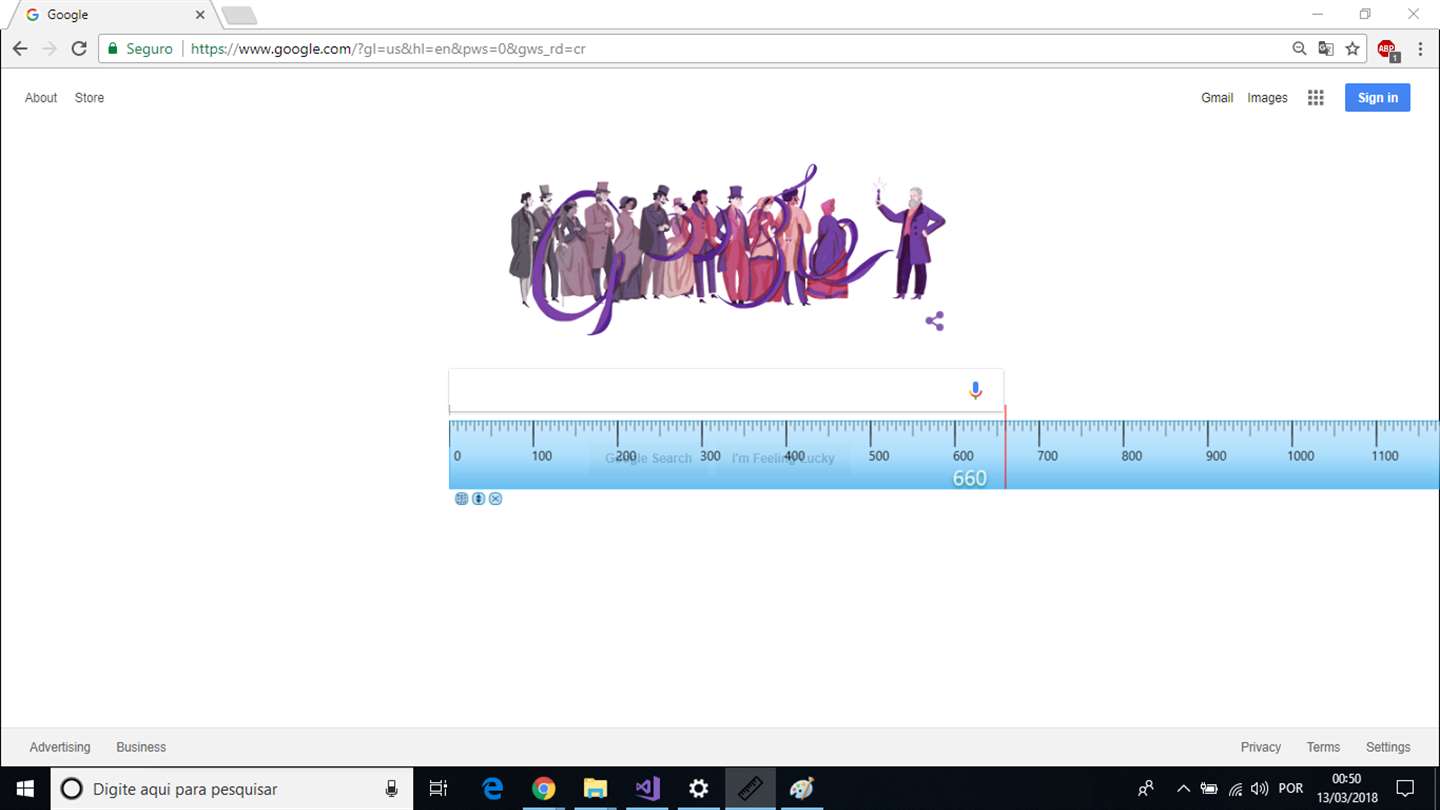Viewport: 1440px width, 810px height.
Task: Open the About link
Action: click(x=41, y=98)
